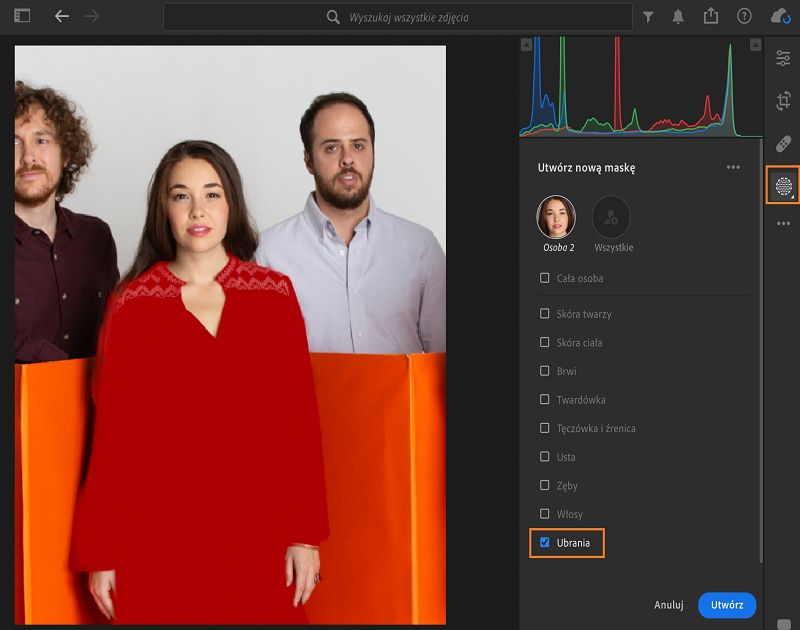The height and width of the screenshot is (630, 800).
Task: Check the Cała osoba checkbox
Action: pos(545,278)
